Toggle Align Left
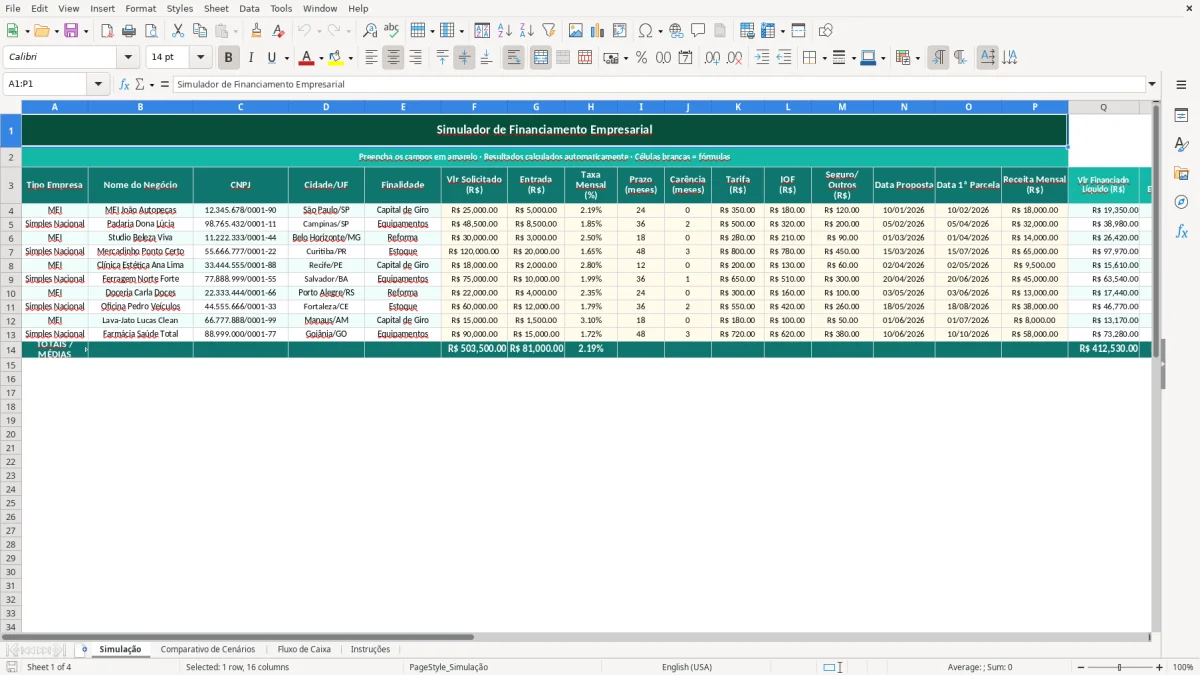 372,58
